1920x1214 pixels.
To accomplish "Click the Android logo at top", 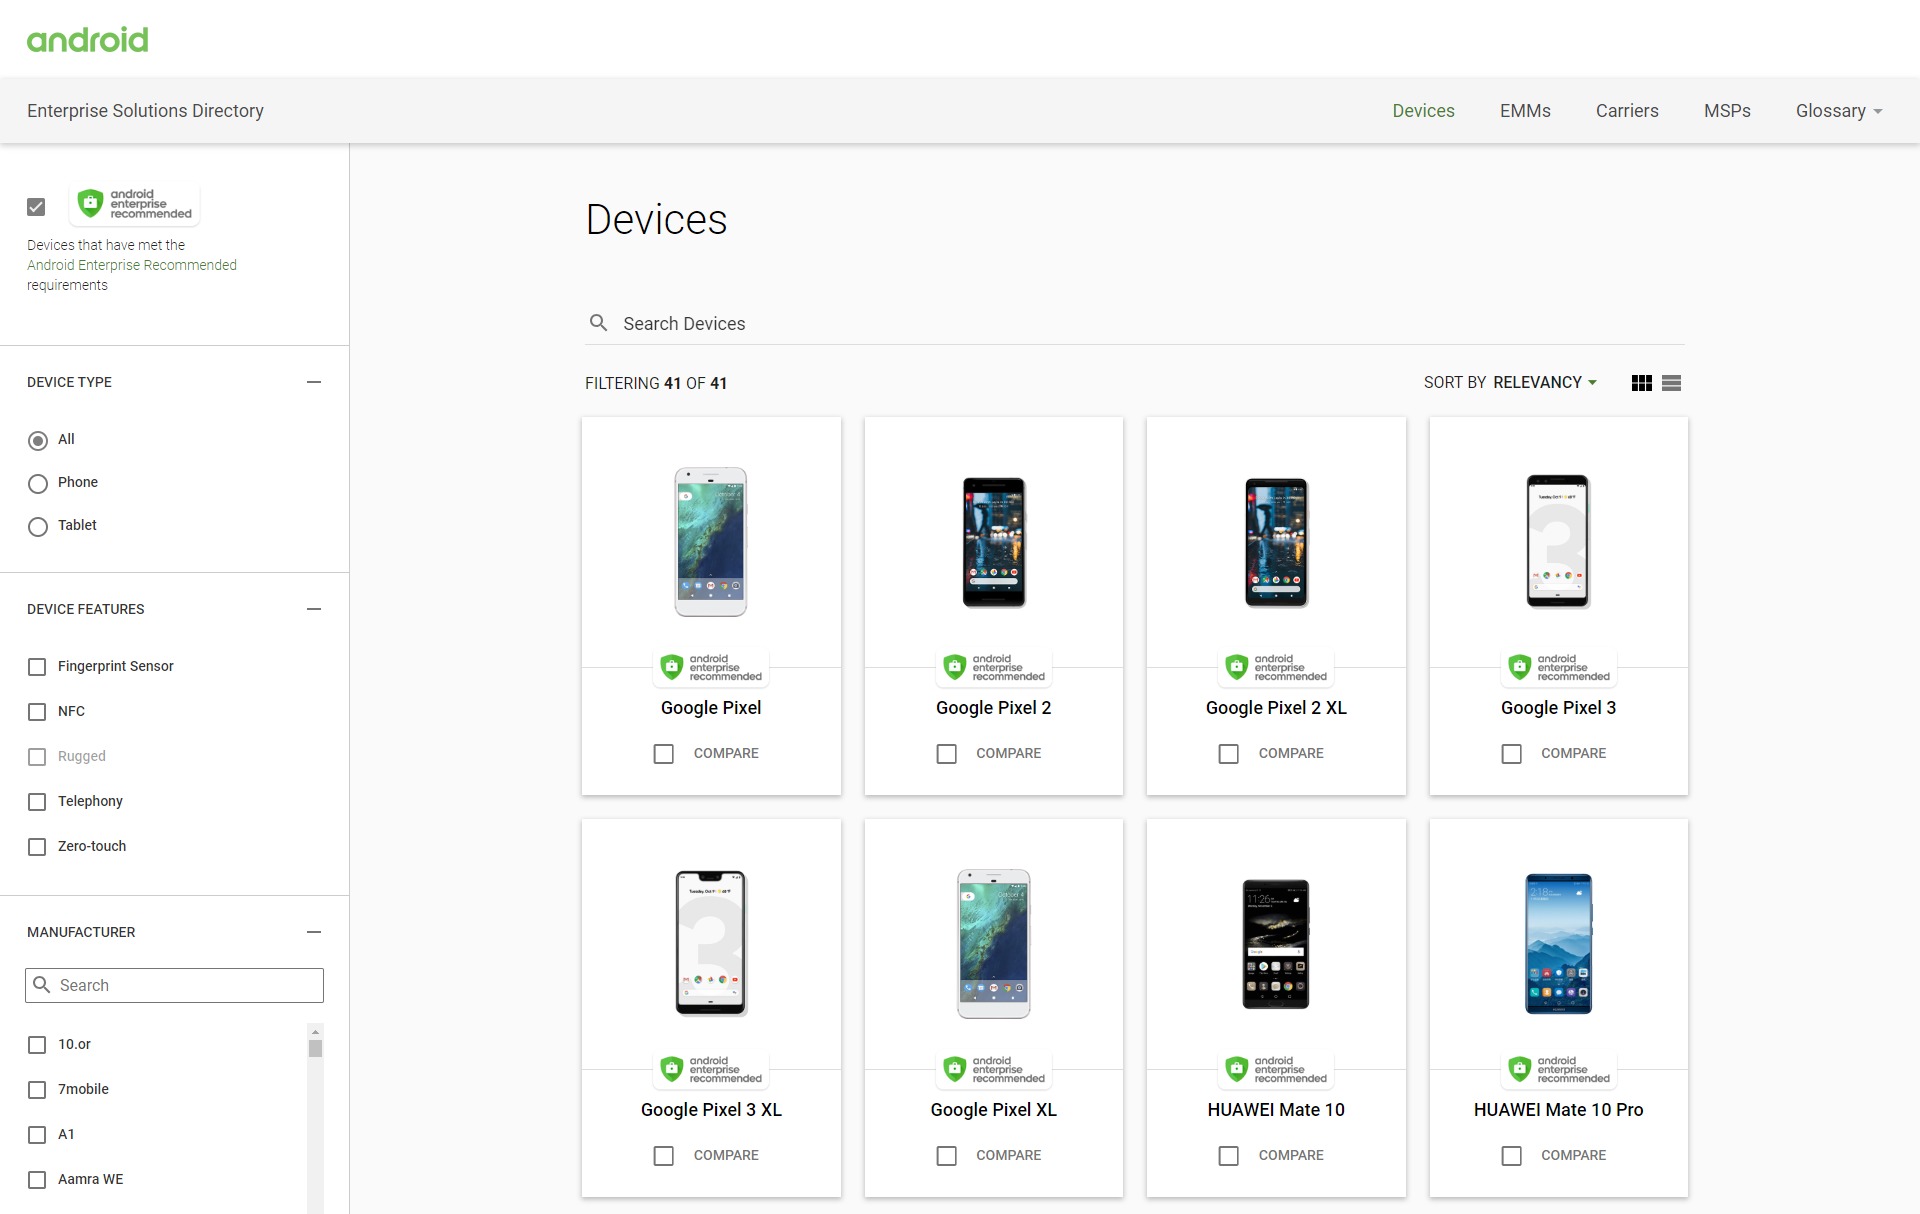I will 88,40.
